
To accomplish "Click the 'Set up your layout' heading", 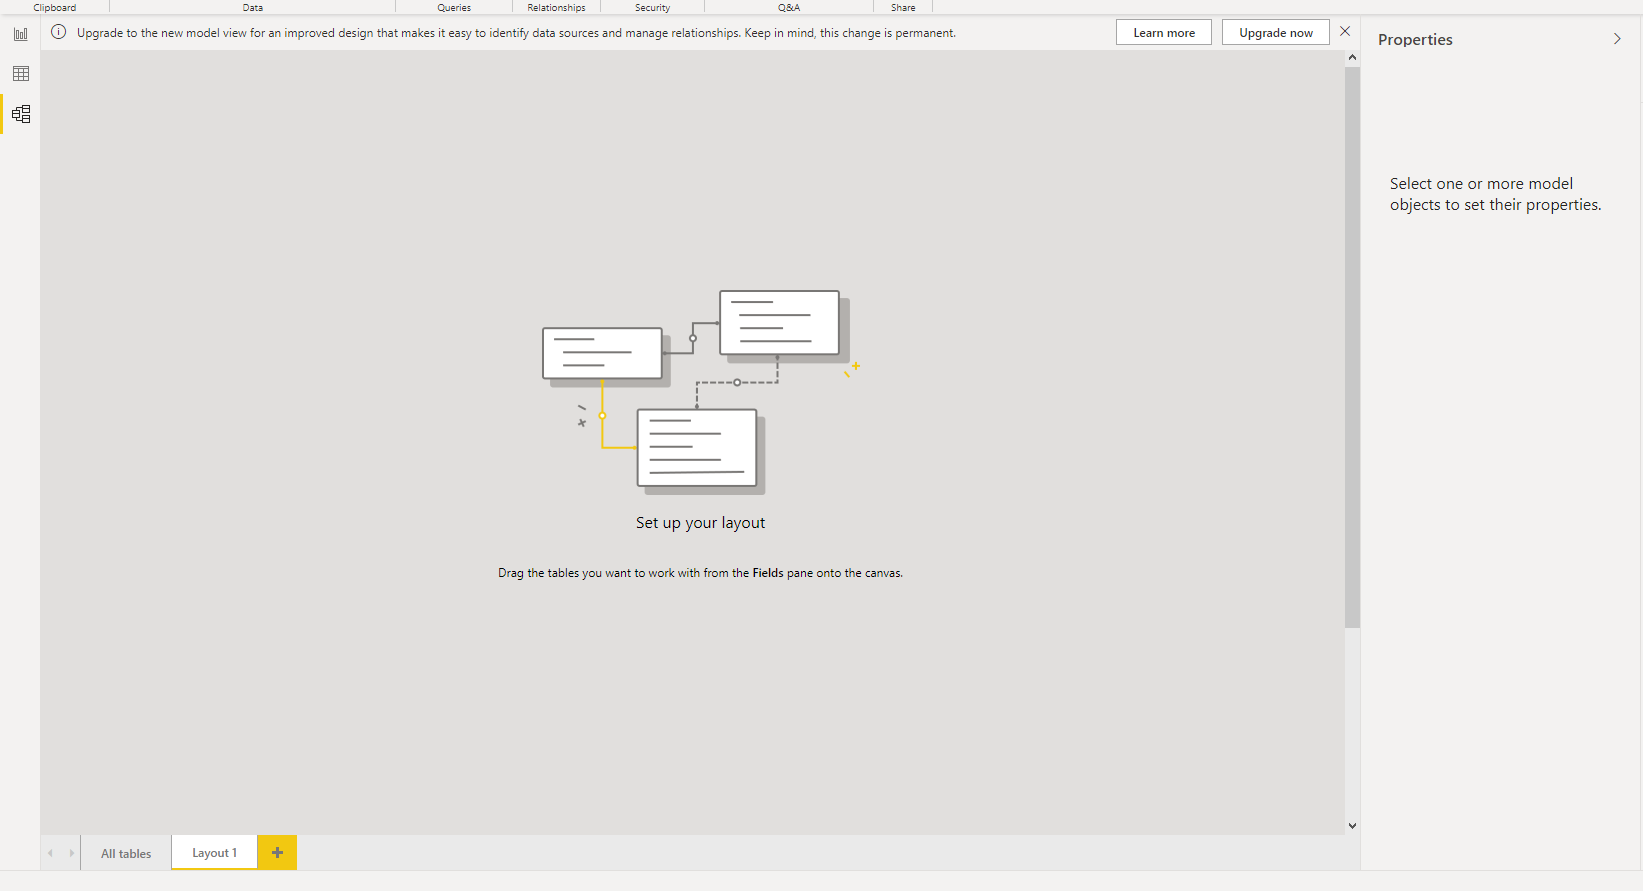I will 700,523.
